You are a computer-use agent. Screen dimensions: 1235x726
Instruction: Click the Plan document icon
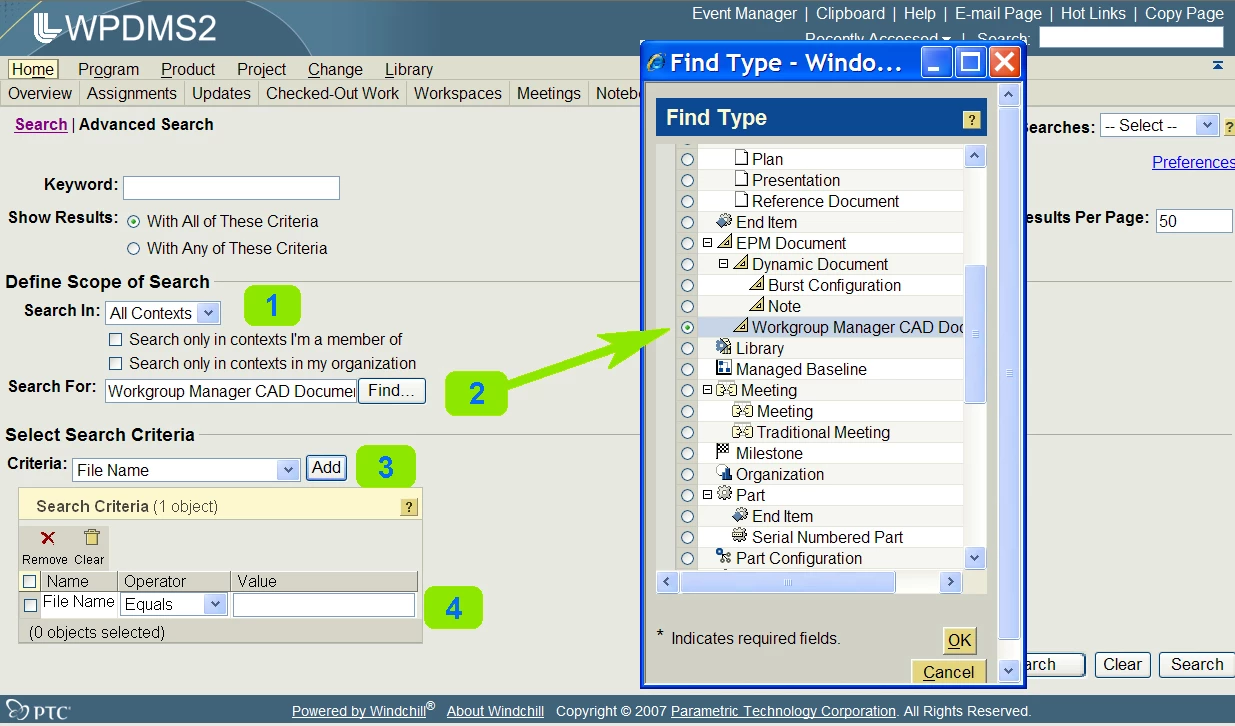[x=742, y=158]
